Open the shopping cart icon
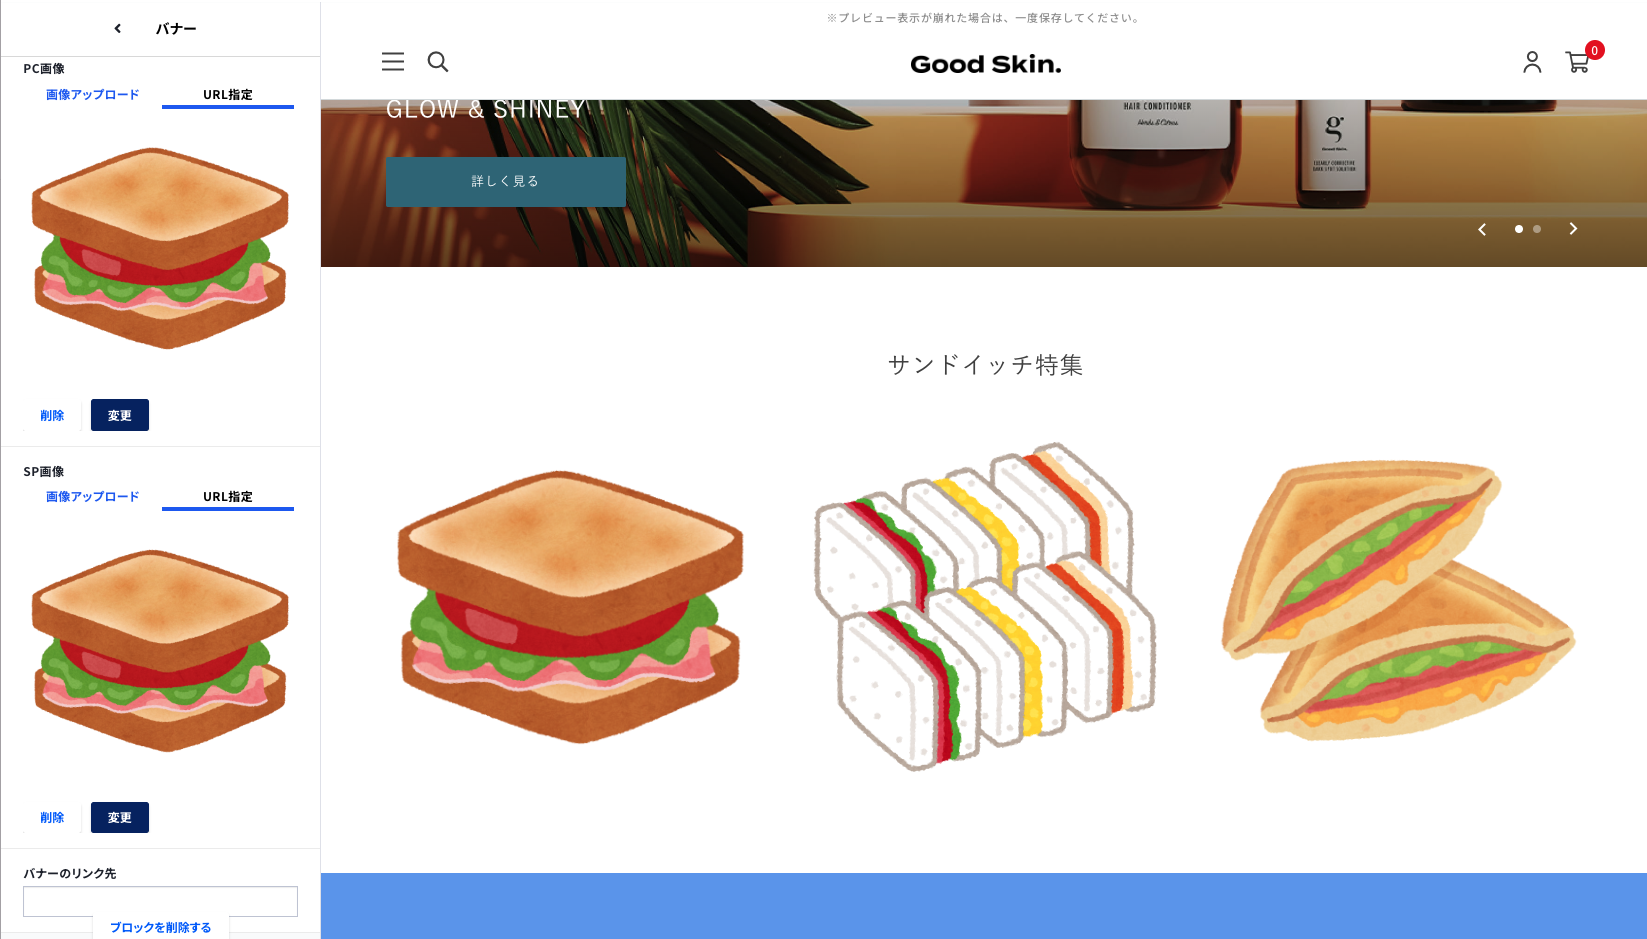1647x939 pixels. tap(1578, 62)
